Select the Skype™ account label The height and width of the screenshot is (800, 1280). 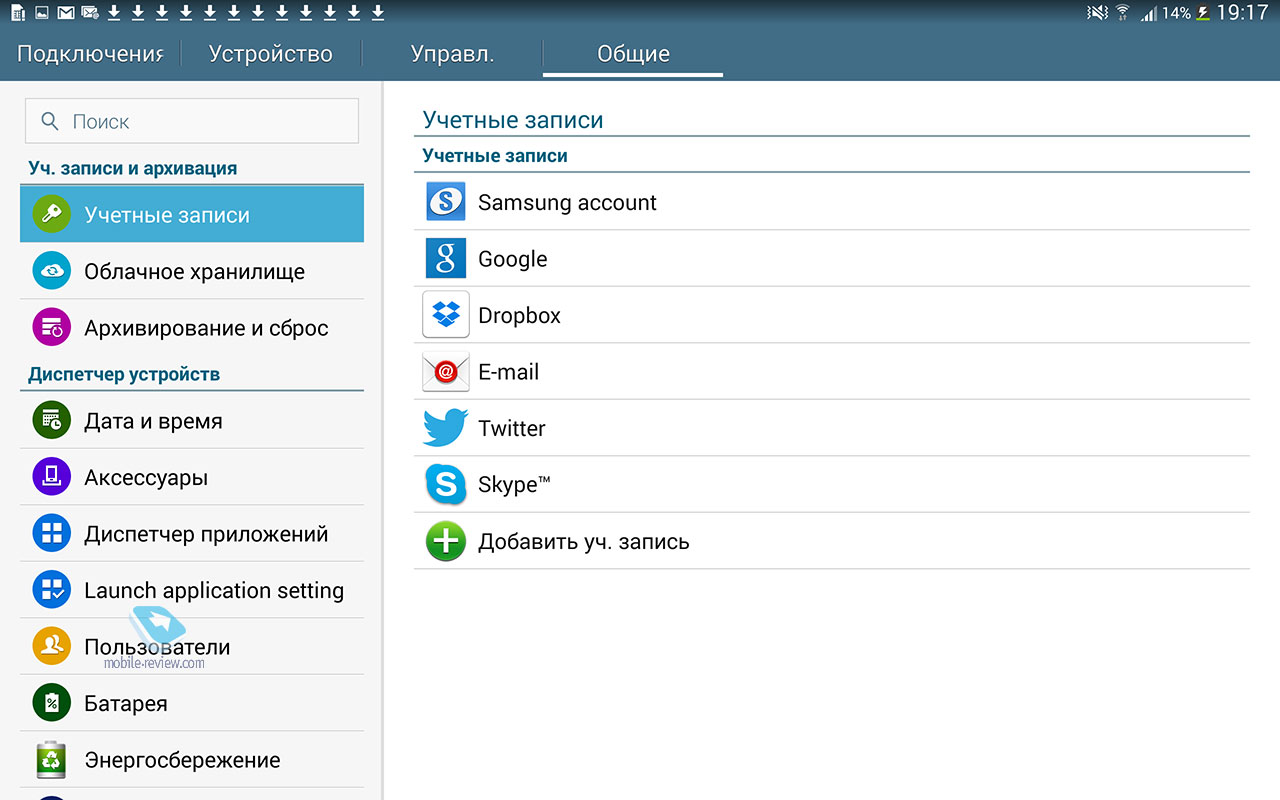[x=514, y=485]
